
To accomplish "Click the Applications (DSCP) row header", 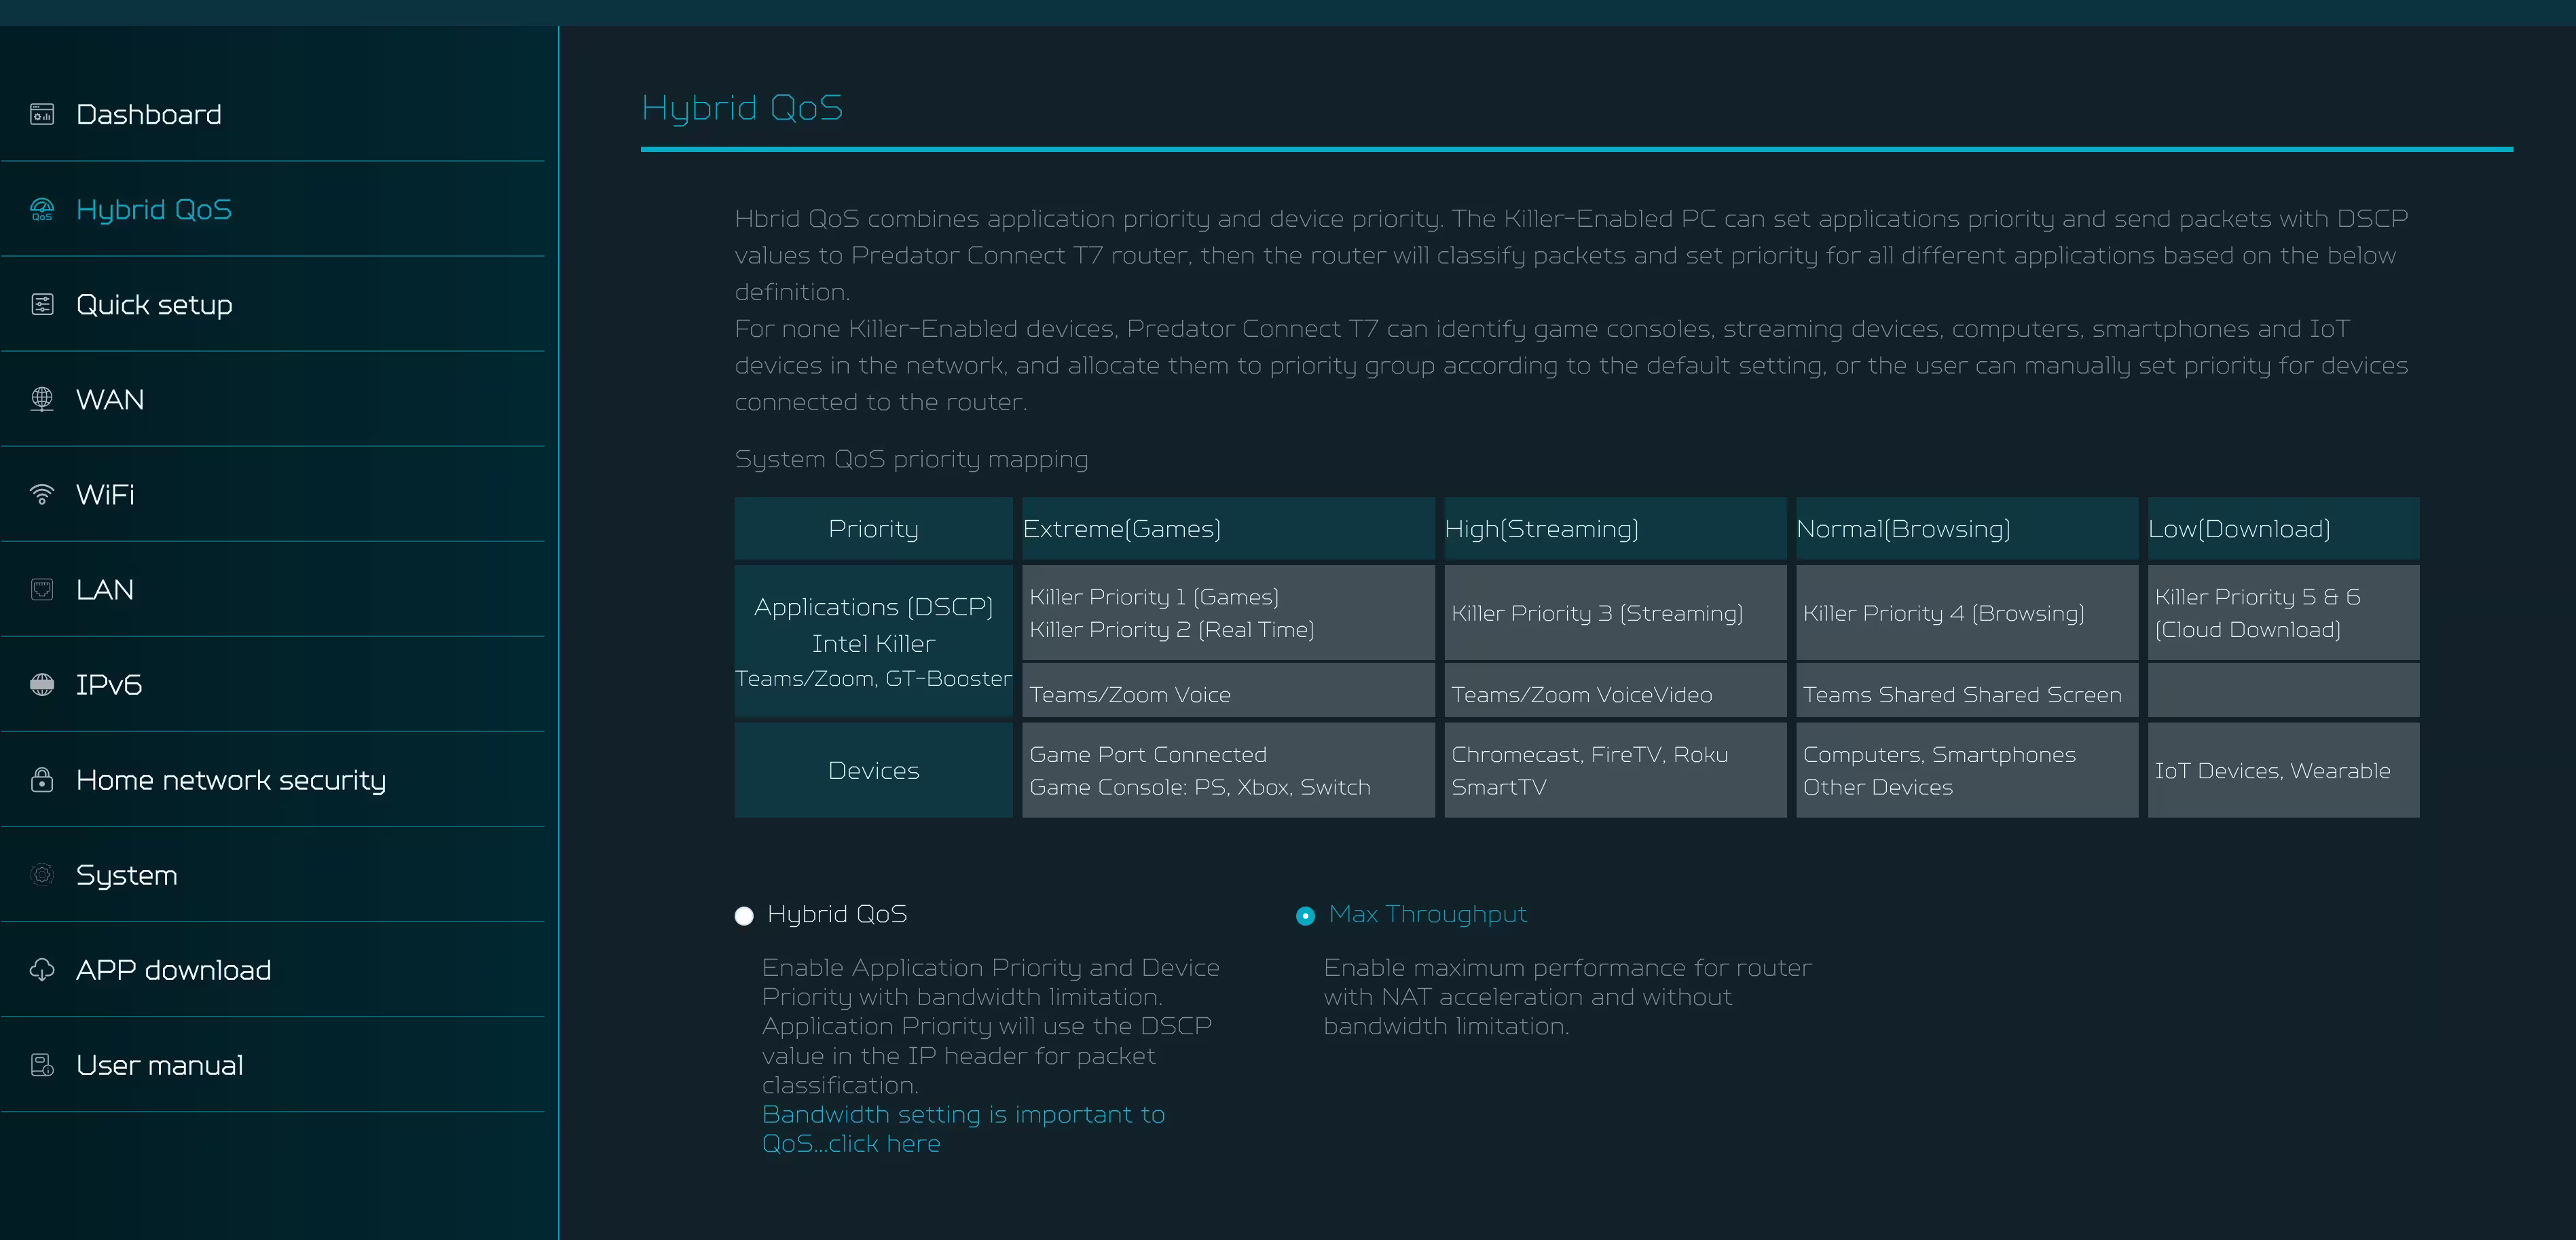I will [x=873, y=641].
